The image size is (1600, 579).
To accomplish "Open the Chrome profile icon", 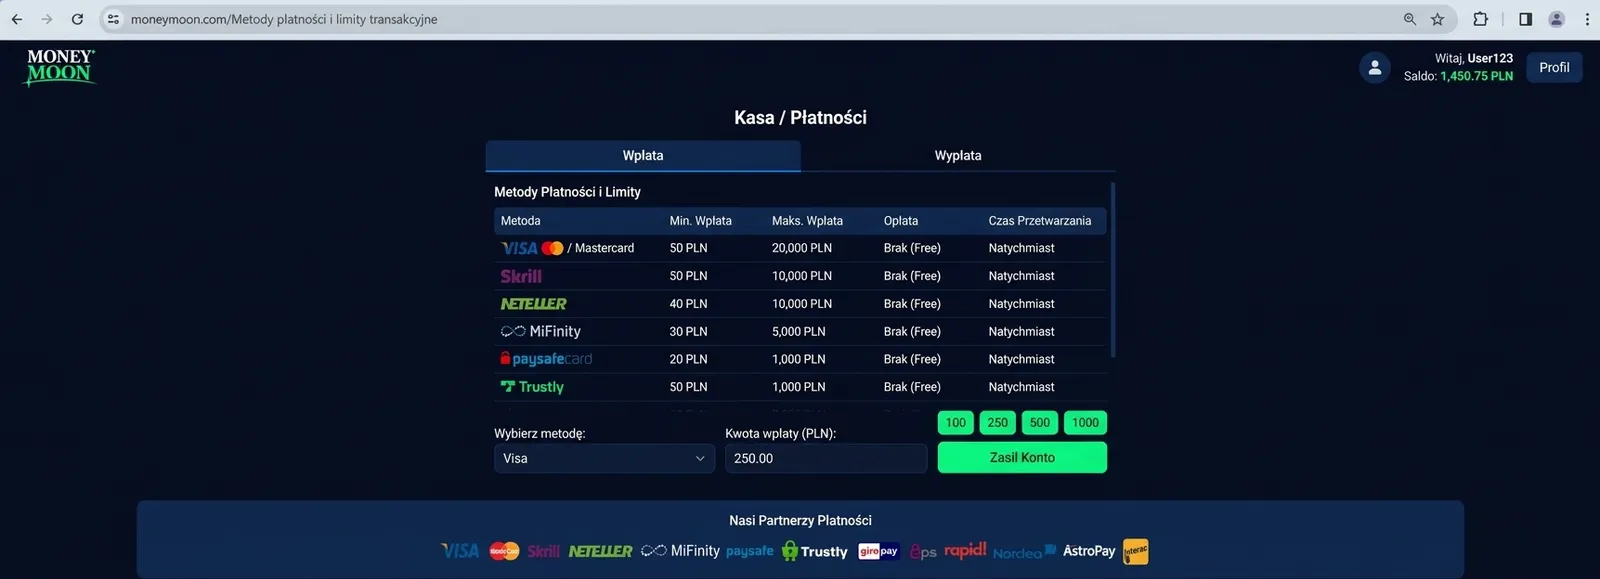I will tap(1556, 19).
